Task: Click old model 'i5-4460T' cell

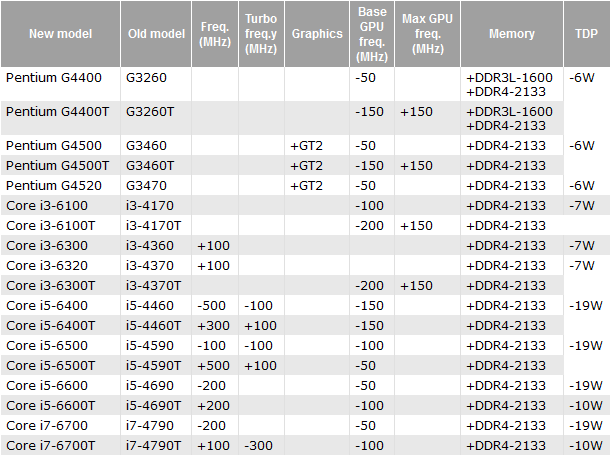Action: (x=156, y=325)
